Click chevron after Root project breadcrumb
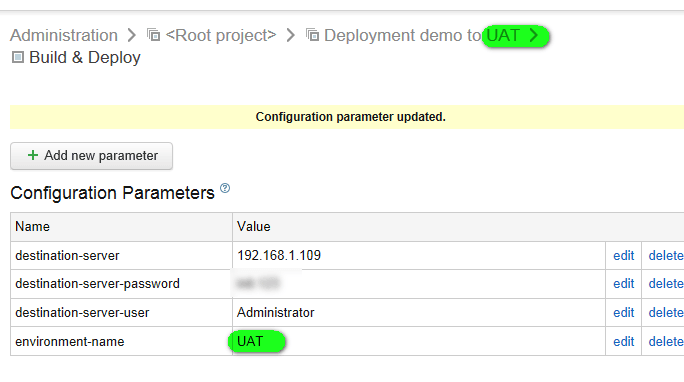 point(291,35)
